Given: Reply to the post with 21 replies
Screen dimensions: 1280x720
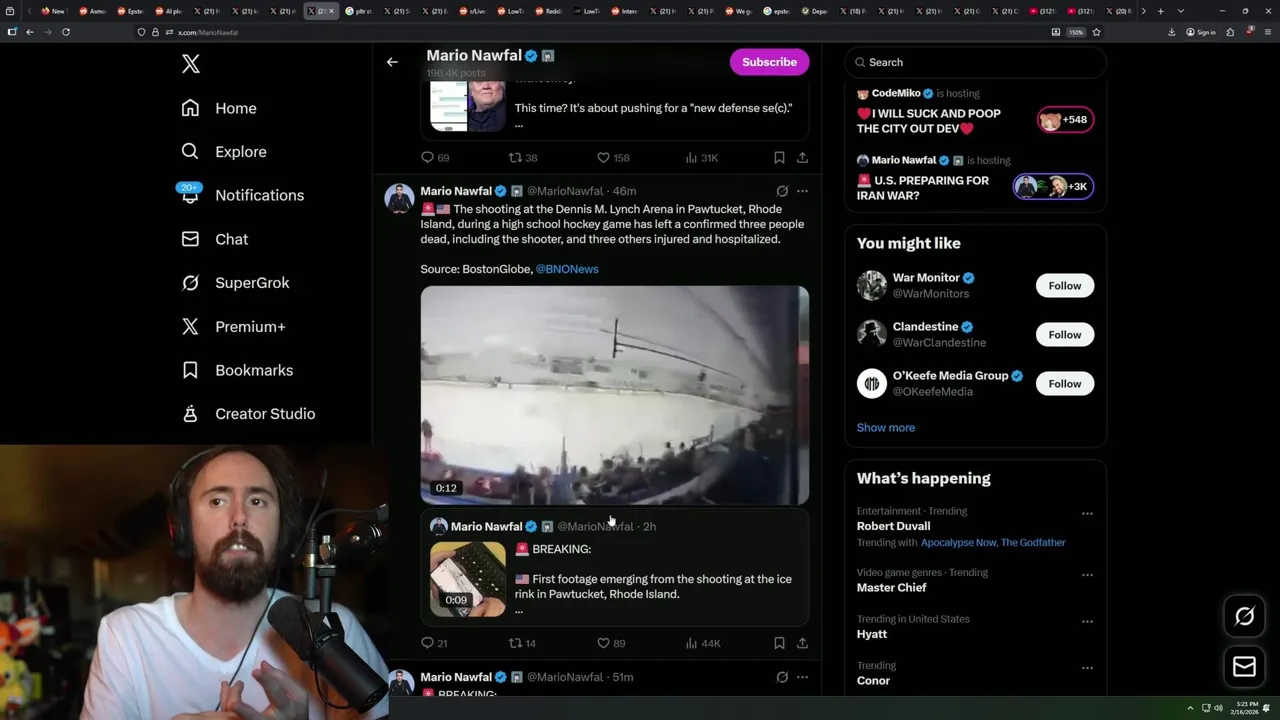Looking at the screenshot, I should 434,643.
